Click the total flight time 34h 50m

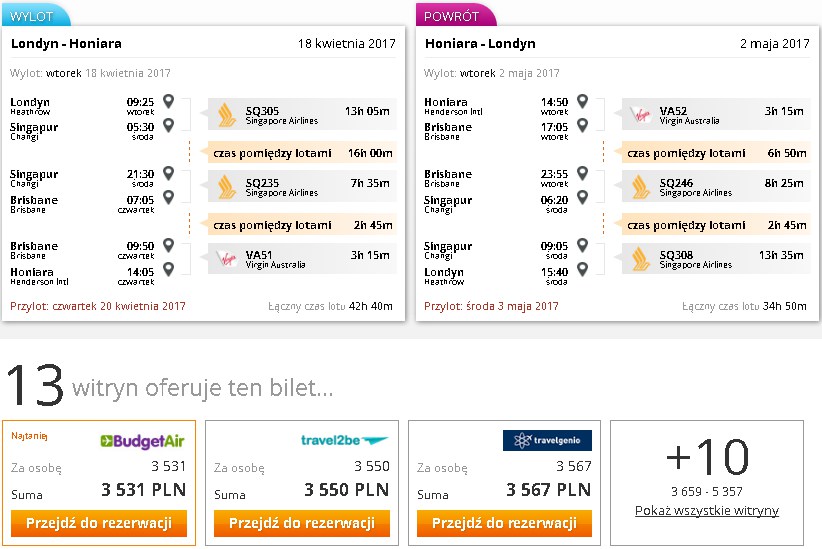[x=784, y=306]
